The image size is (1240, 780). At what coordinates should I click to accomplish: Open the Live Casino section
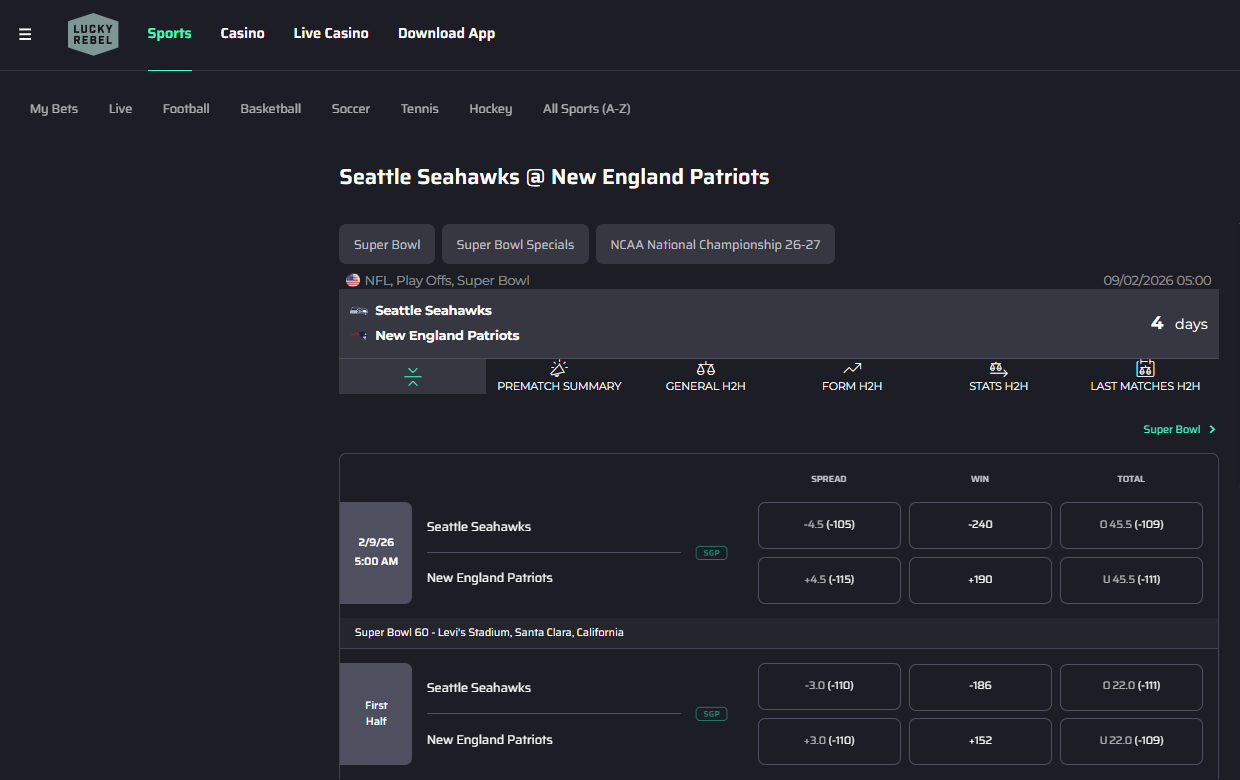click(x=331, y=34)
